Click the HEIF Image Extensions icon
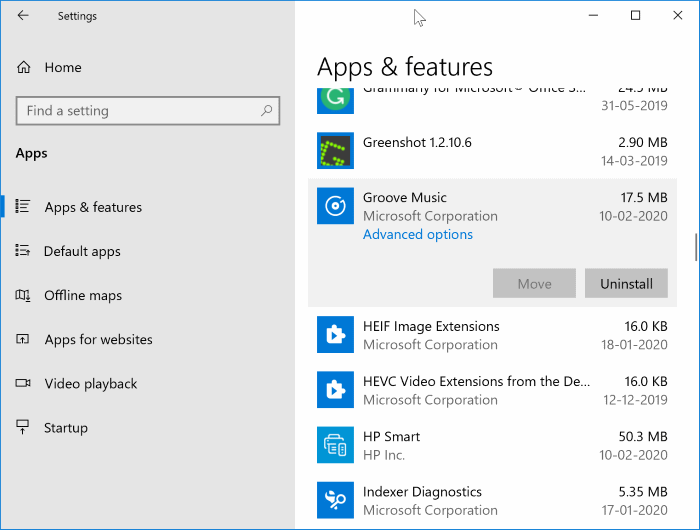Screen dimensions: 700x530 [335, 334]
